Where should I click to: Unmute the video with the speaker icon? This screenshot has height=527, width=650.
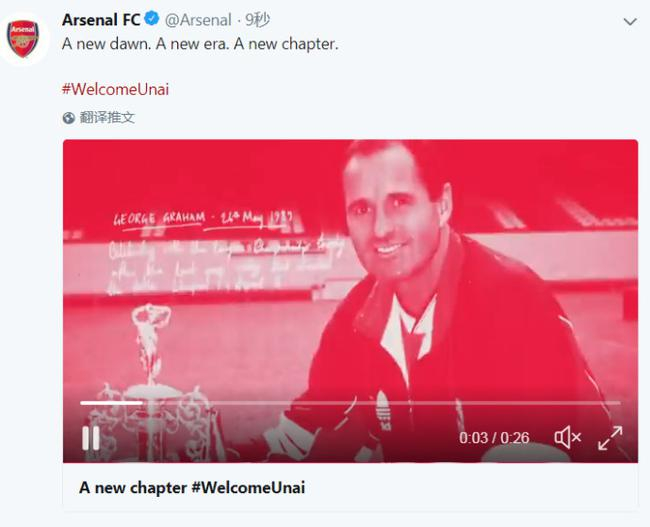[x=567, y=438]
